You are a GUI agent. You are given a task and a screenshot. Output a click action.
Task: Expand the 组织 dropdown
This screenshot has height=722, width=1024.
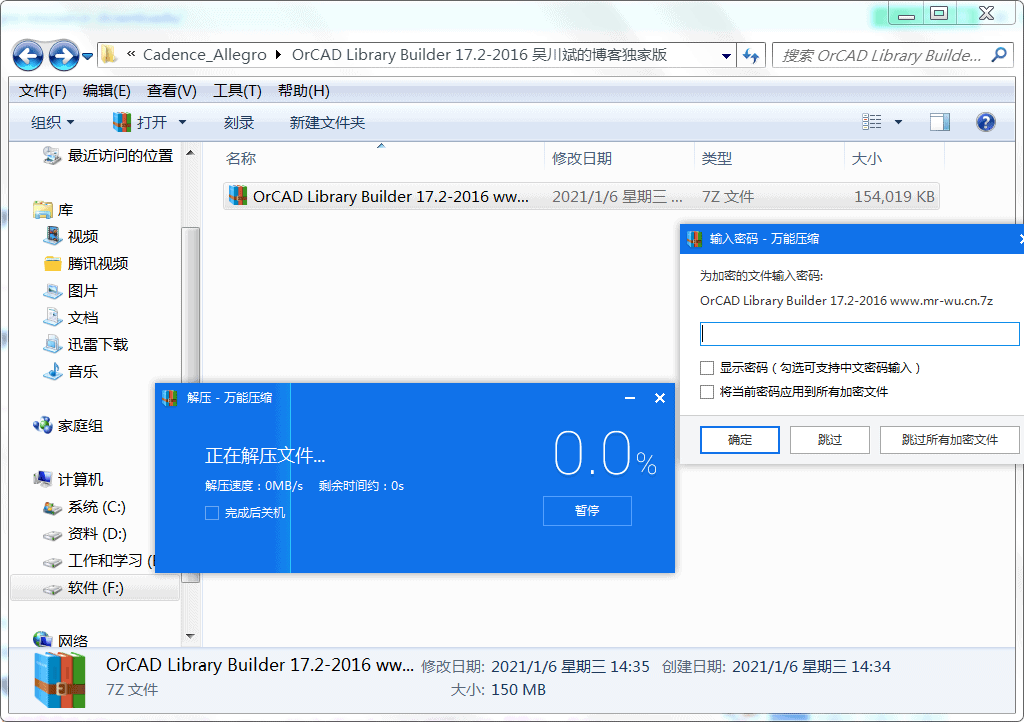(53, 122)
